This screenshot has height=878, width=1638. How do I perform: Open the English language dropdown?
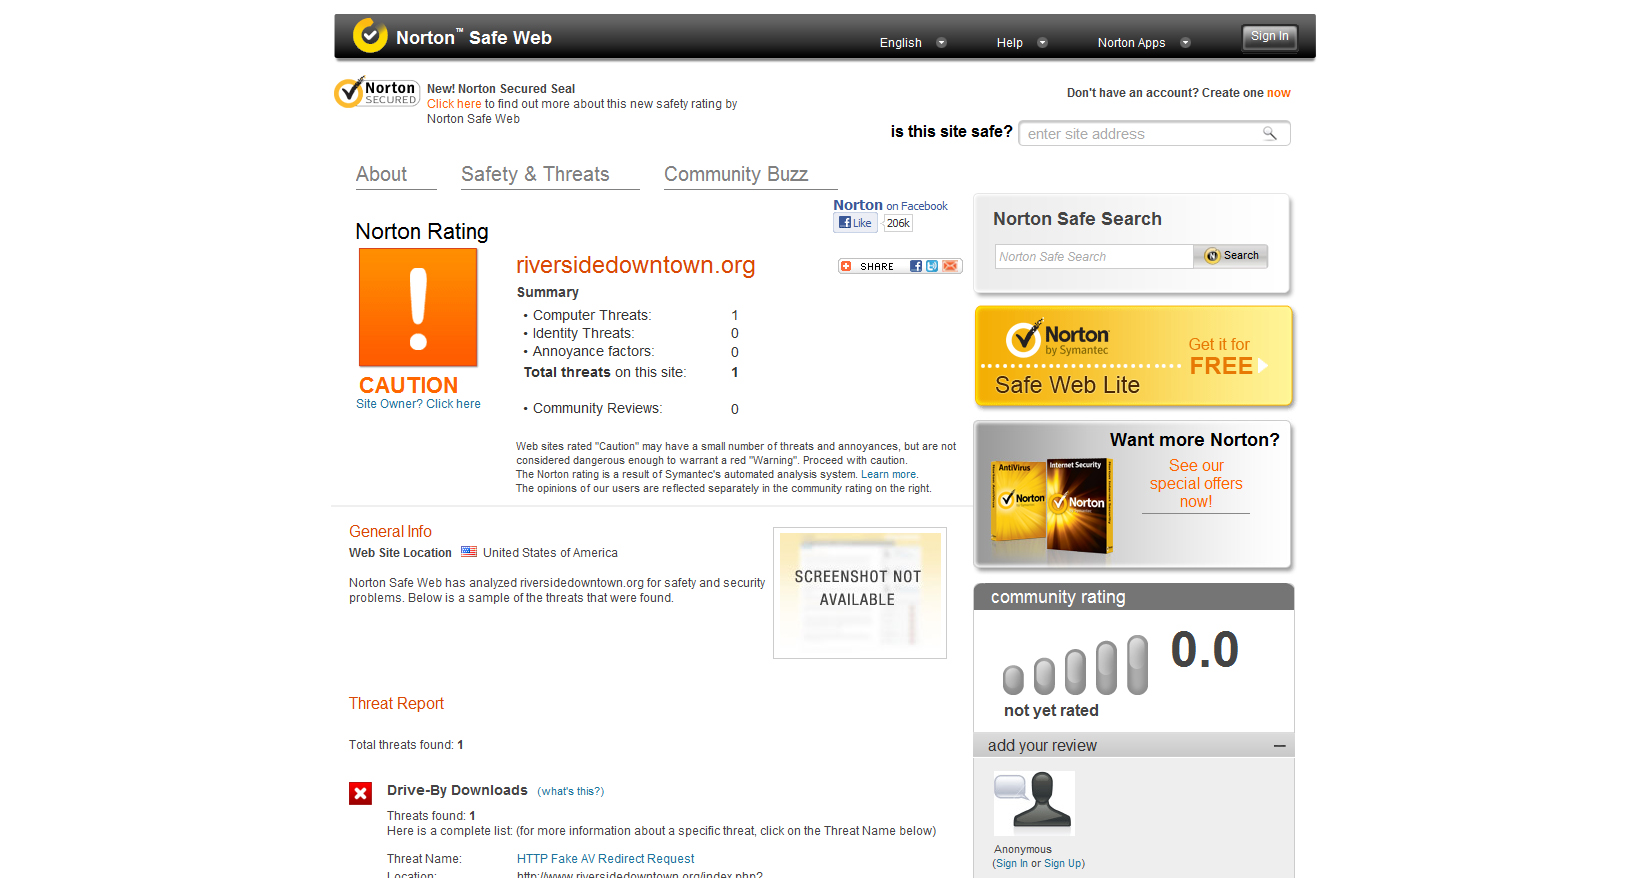click(x=912, y=43)
